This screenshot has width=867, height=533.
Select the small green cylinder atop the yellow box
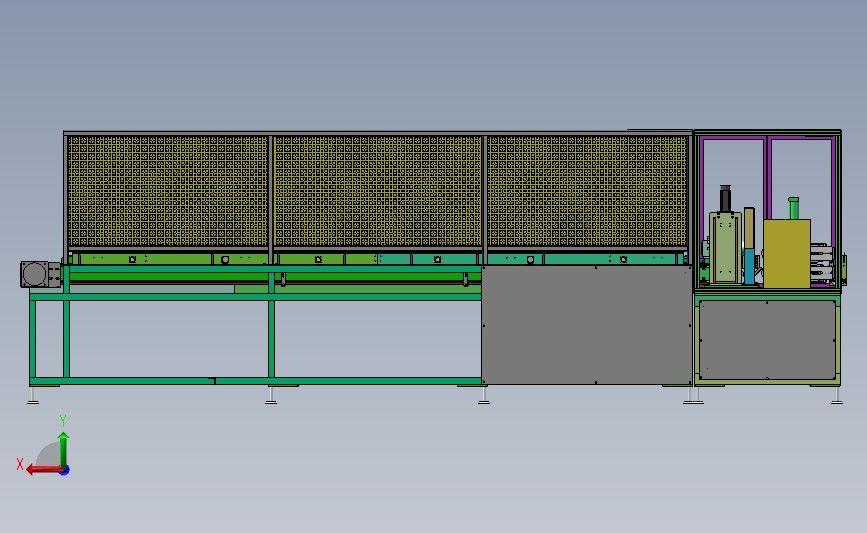(x=794, y=208)
